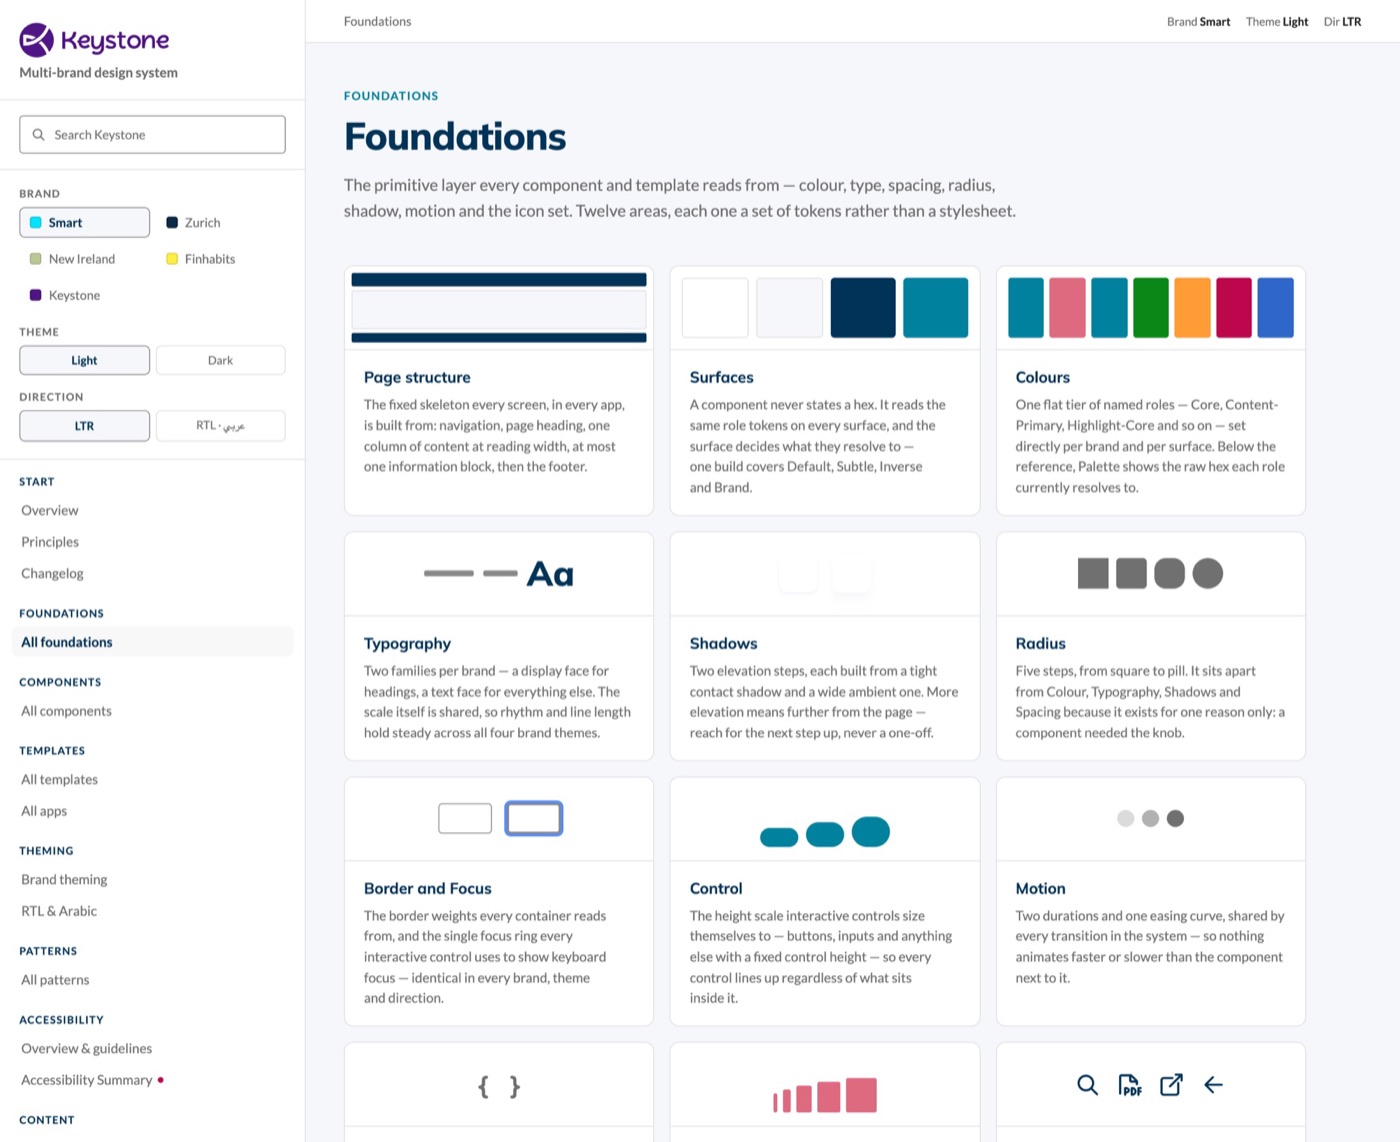Switch brand to New Ireland
Image resolution: width=1400 pixels, height=1142 pixels.
tap(84, 259)
